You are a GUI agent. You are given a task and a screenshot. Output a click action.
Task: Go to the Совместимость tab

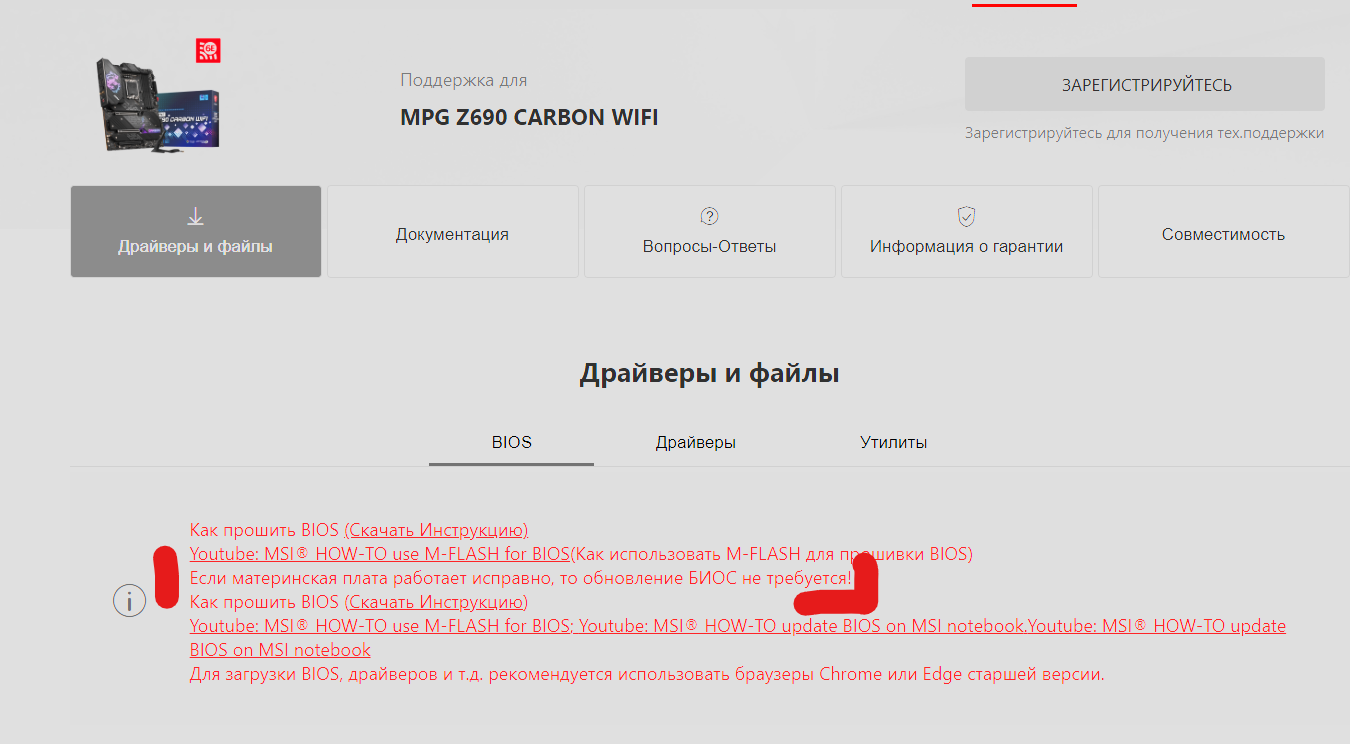(x=1223, y=231)
